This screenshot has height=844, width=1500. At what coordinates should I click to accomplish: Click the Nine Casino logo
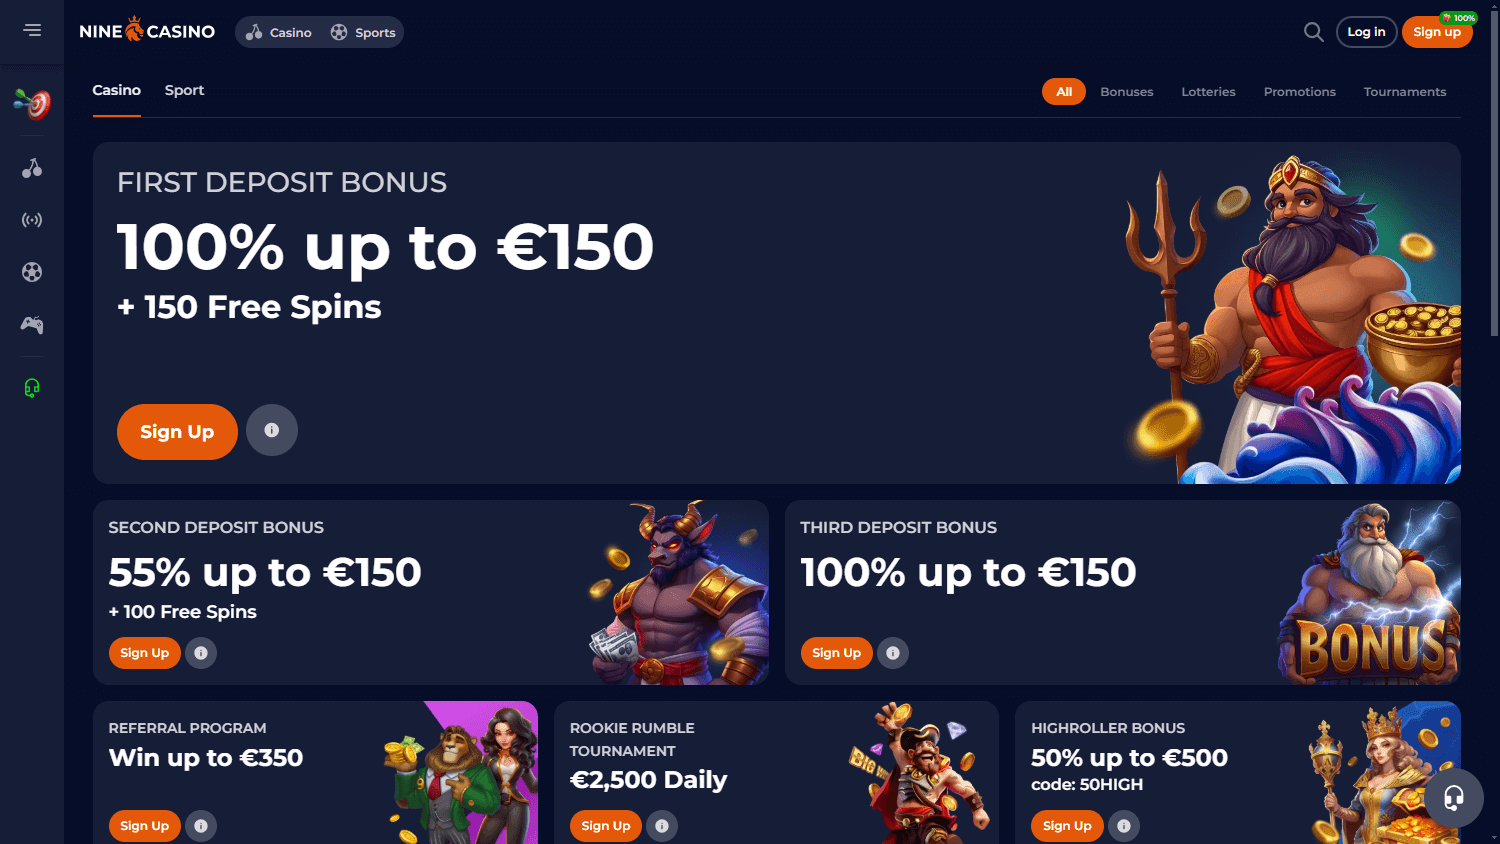pos(147,30)
